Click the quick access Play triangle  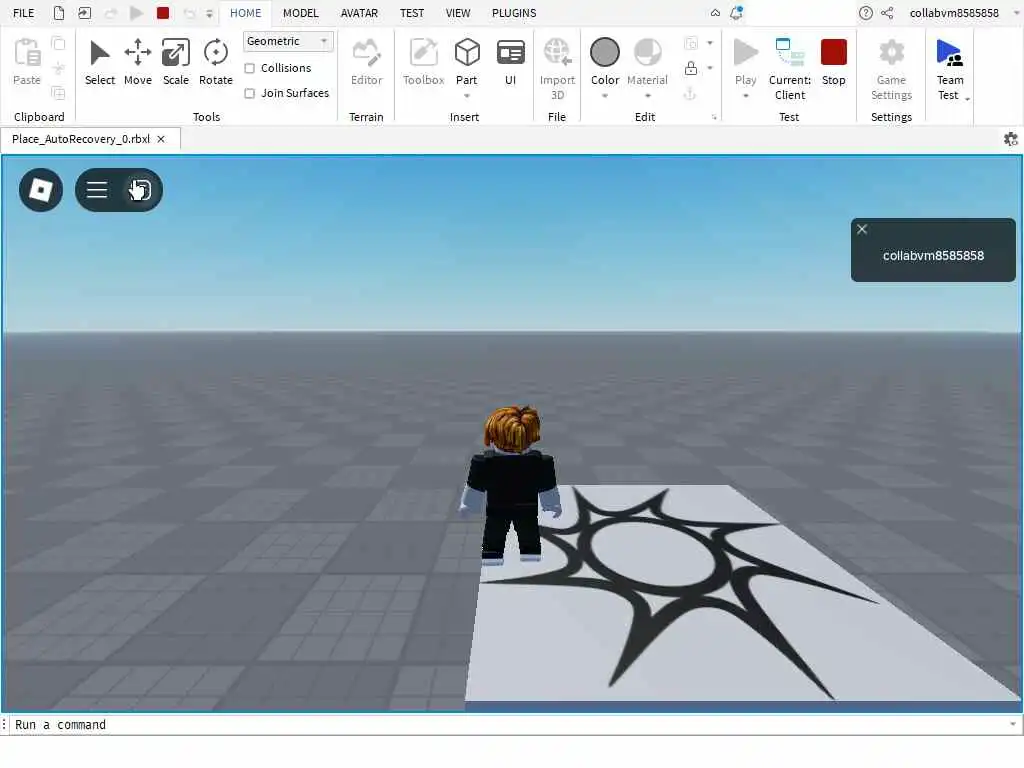click(136, 13)
